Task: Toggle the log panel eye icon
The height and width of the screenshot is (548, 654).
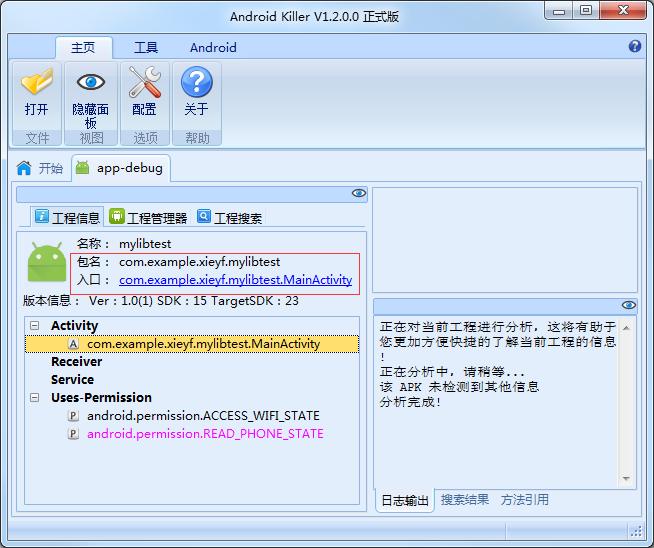Action: [628, 305]
